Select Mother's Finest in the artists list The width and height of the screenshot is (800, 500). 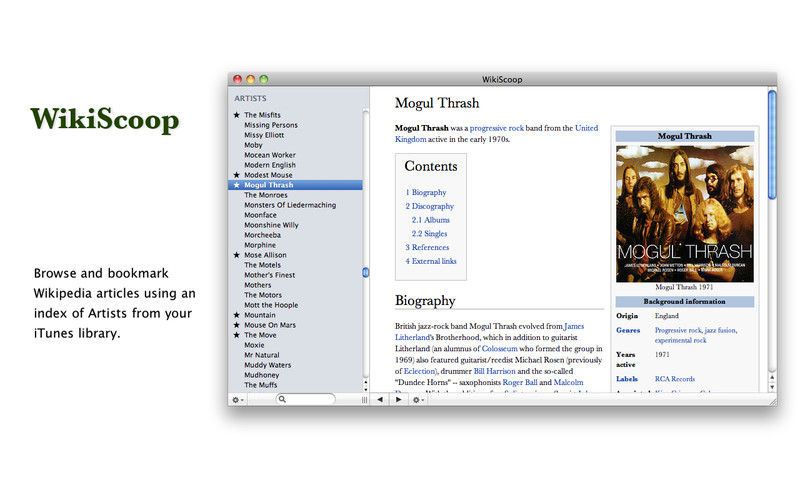pos(269,275)
